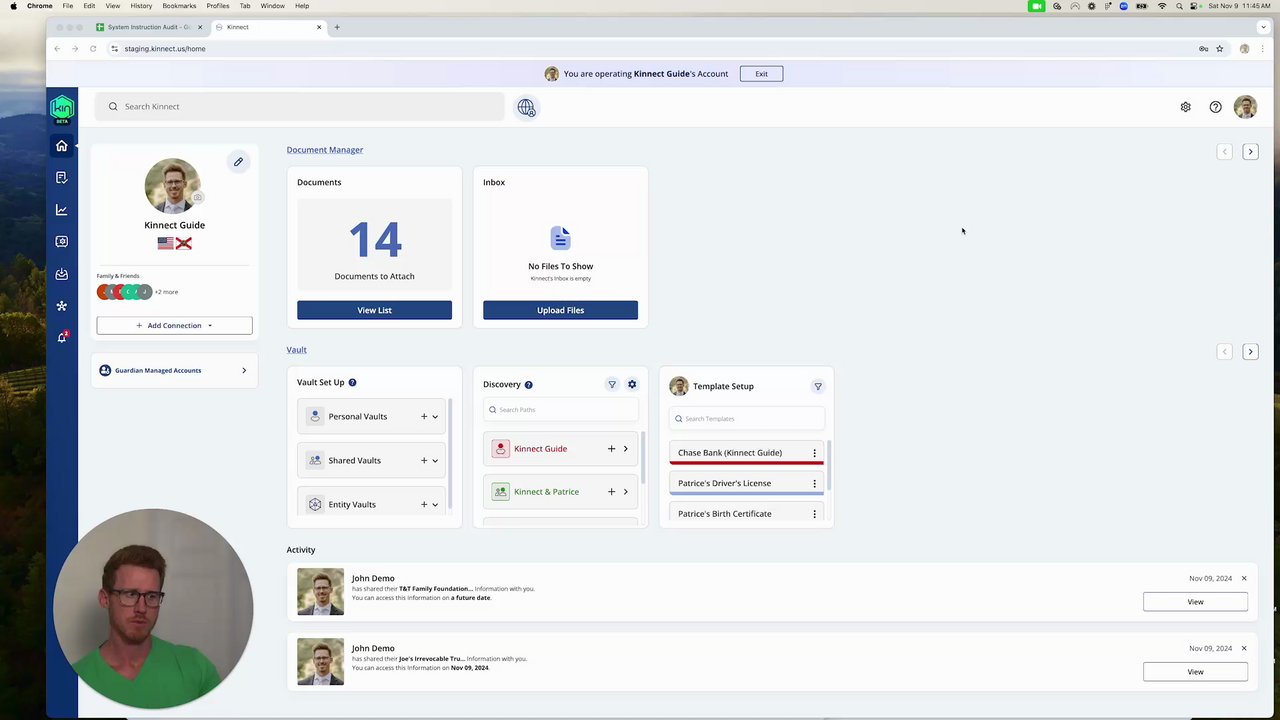Open Spotlight search in the menu bar

(1177, 6)
